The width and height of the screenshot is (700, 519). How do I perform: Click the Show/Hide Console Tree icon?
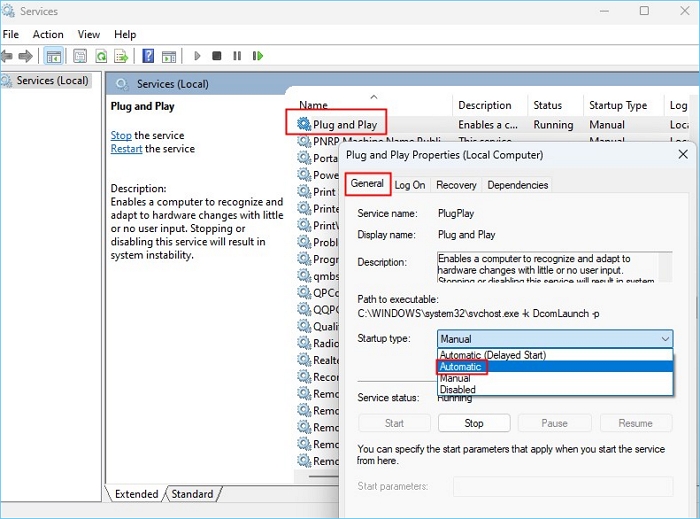[x=54, y=56]
